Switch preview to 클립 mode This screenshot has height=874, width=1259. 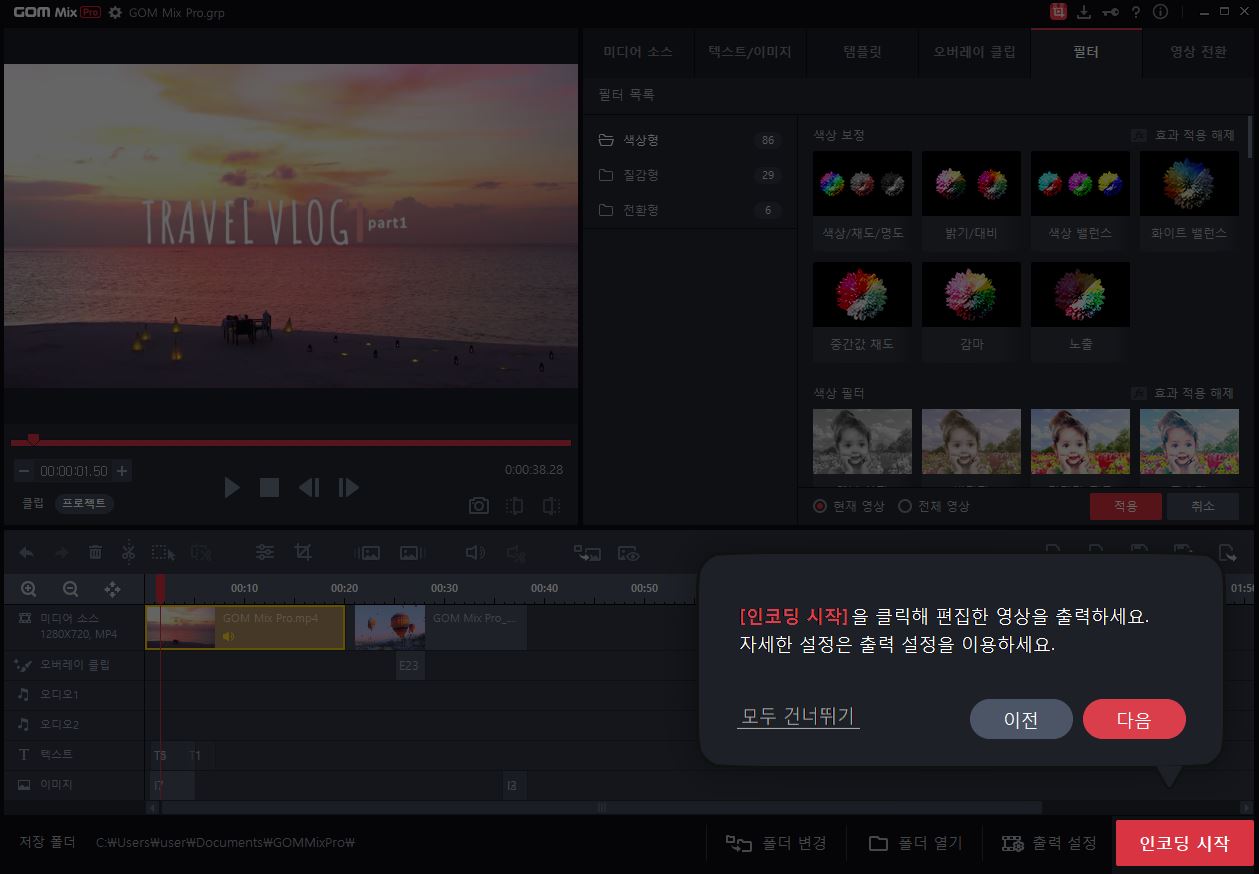pos(33,503)
